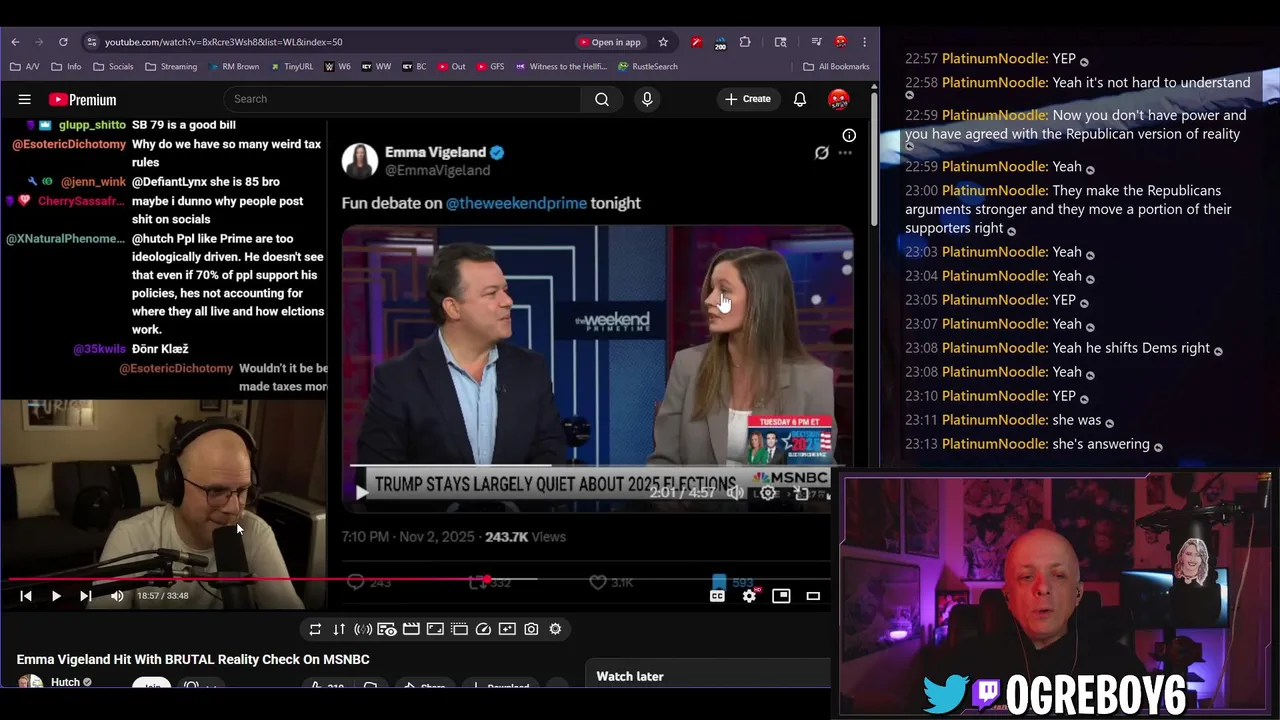Image resolution: width=1280 pixels, height=720 pixels.
Task: Click the video info card icon
Action: [849, 136]
